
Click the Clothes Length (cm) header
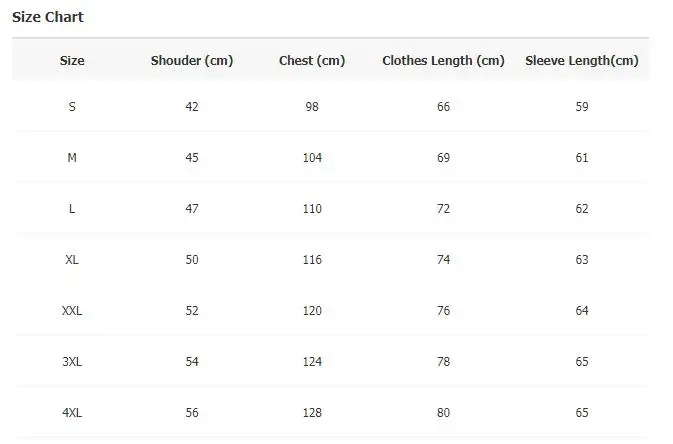[x=443, y=61]
